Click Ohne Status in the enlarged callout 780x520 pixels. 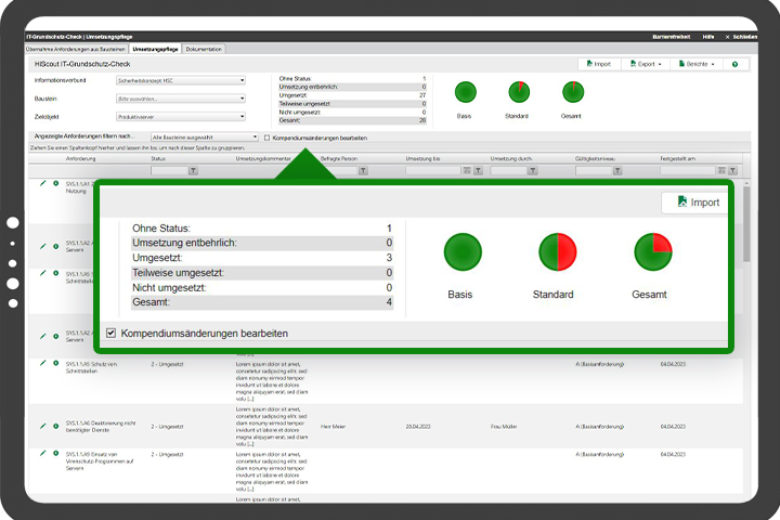[262, 228]
